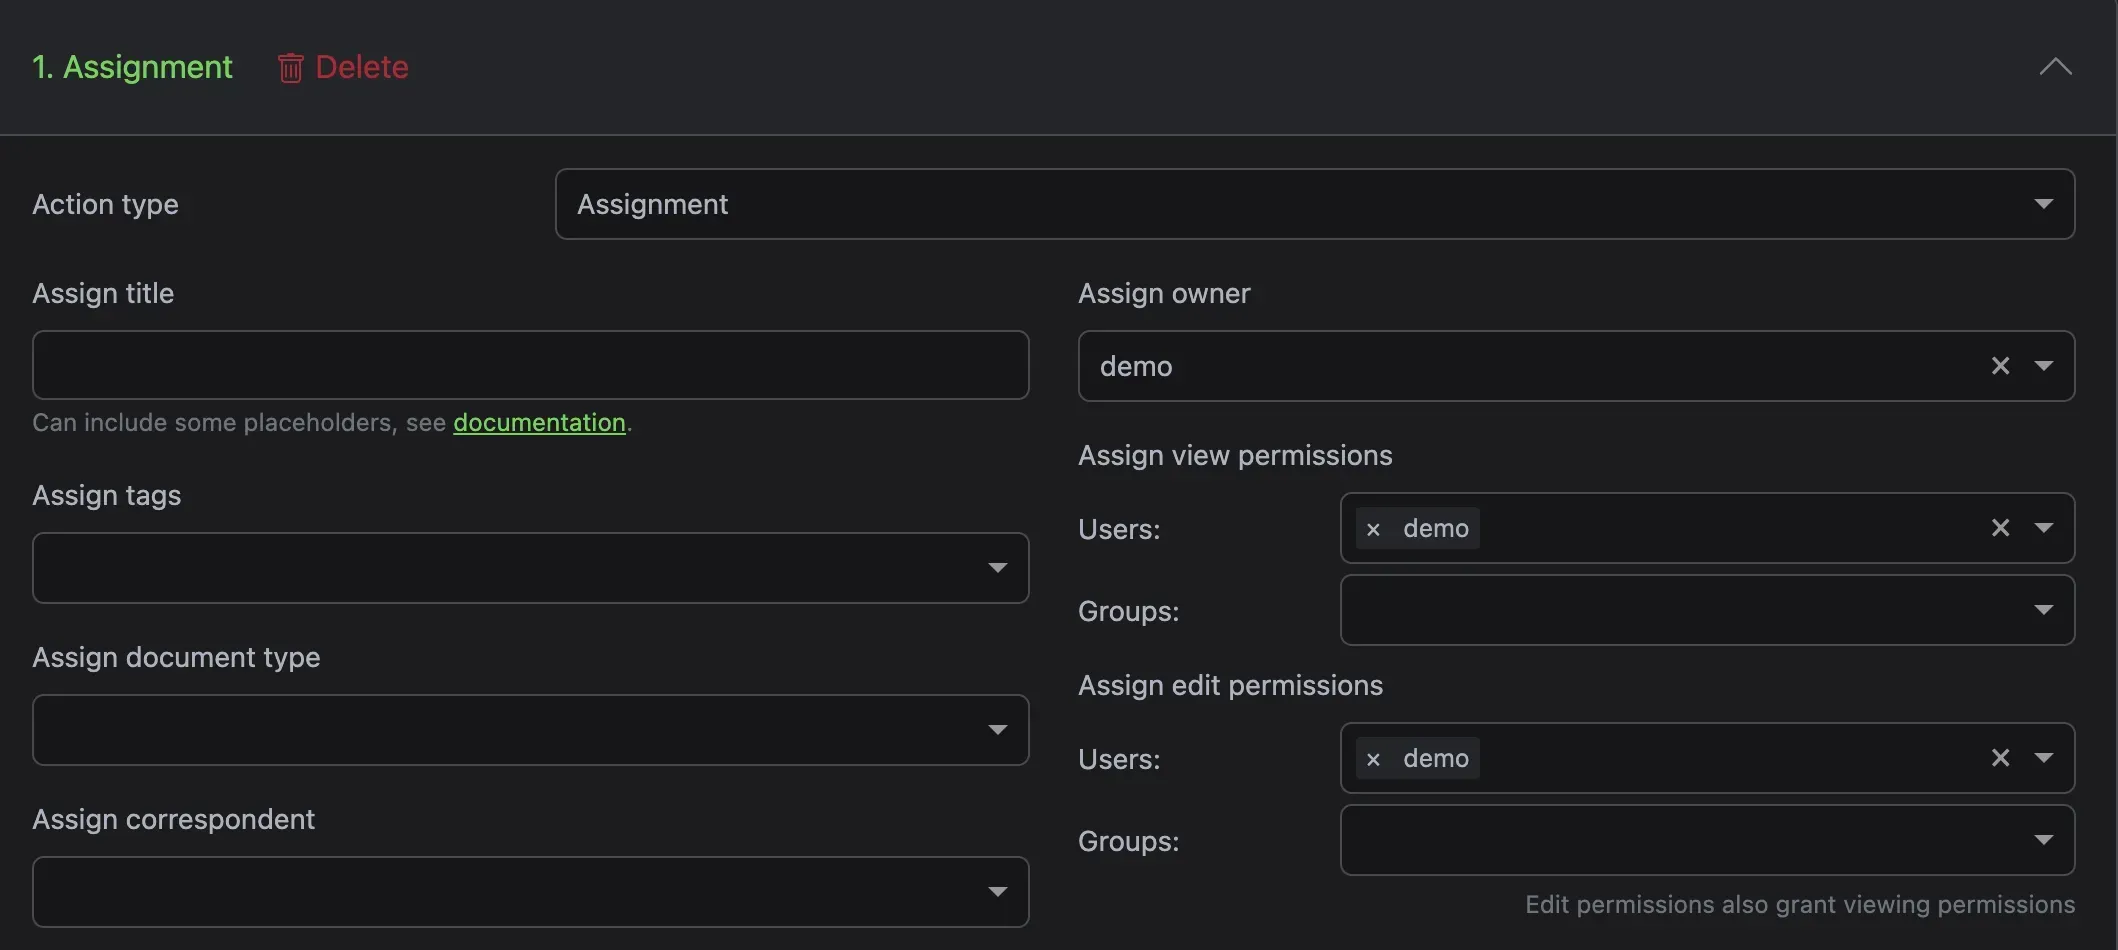Open edit permissions Groups dropdown
Screen dimensions: 2118x950
click(x=1707, y=840)
